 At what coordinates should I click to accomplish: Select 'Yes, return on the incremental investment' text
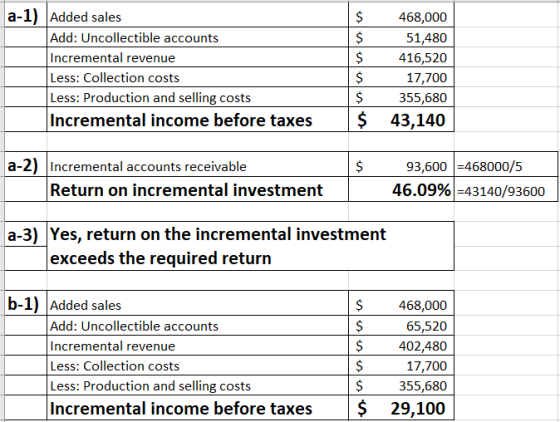click(x=218, y=235)
